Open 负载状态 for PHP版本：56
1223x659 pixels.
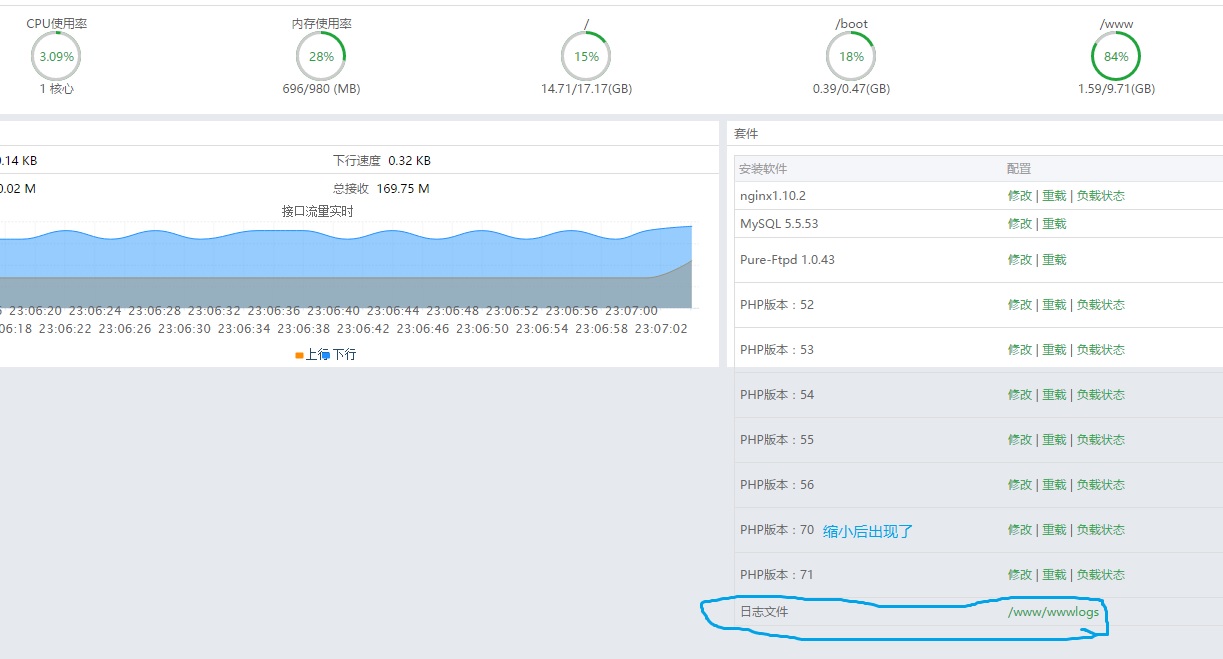[x=1101, y=485]
